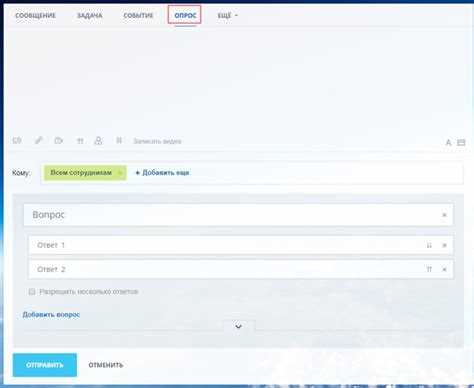Switch to the СОБЫТИЕ tab
This screenshot has width=474, height=388.
[x=138, y=16]
